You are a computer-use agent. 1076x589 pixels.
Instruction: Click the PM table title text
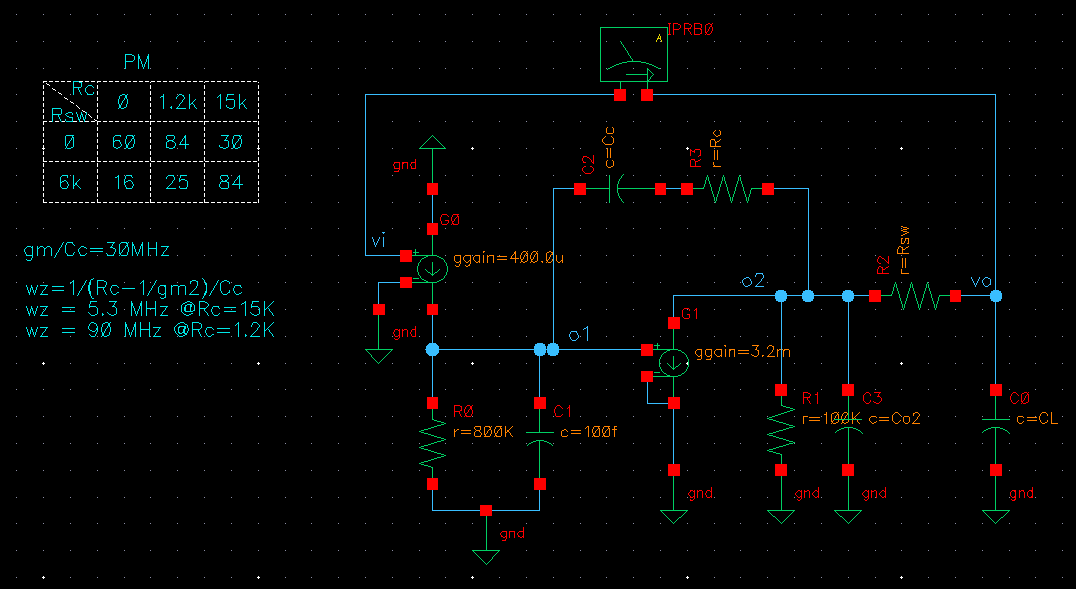pos(138,63)
